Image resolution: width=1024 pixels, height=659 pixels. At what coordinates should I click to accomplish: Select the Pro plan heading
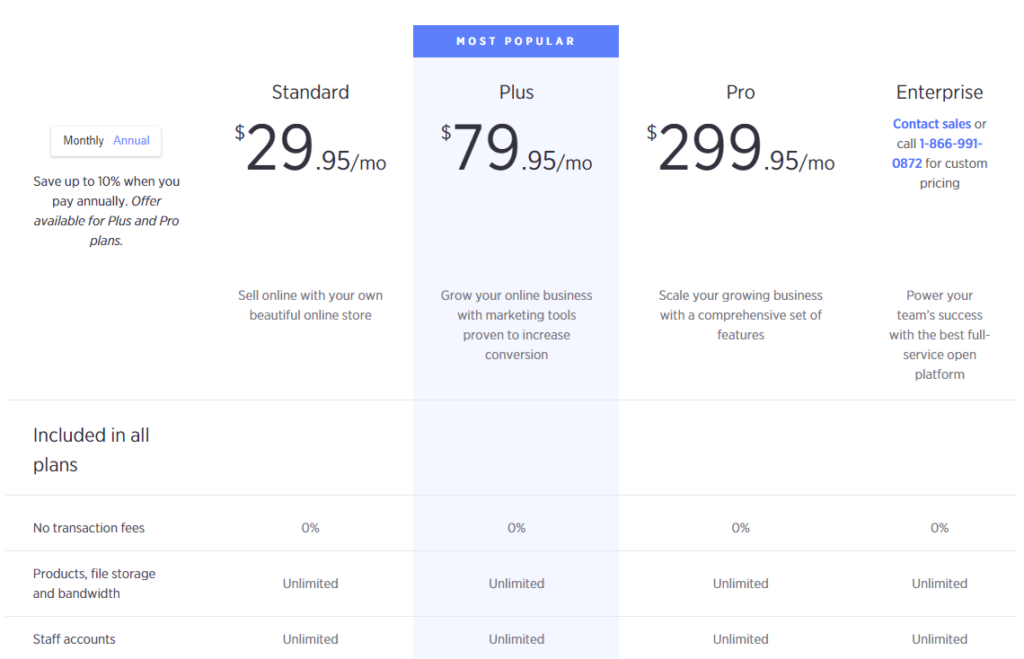tap(740, 92)
